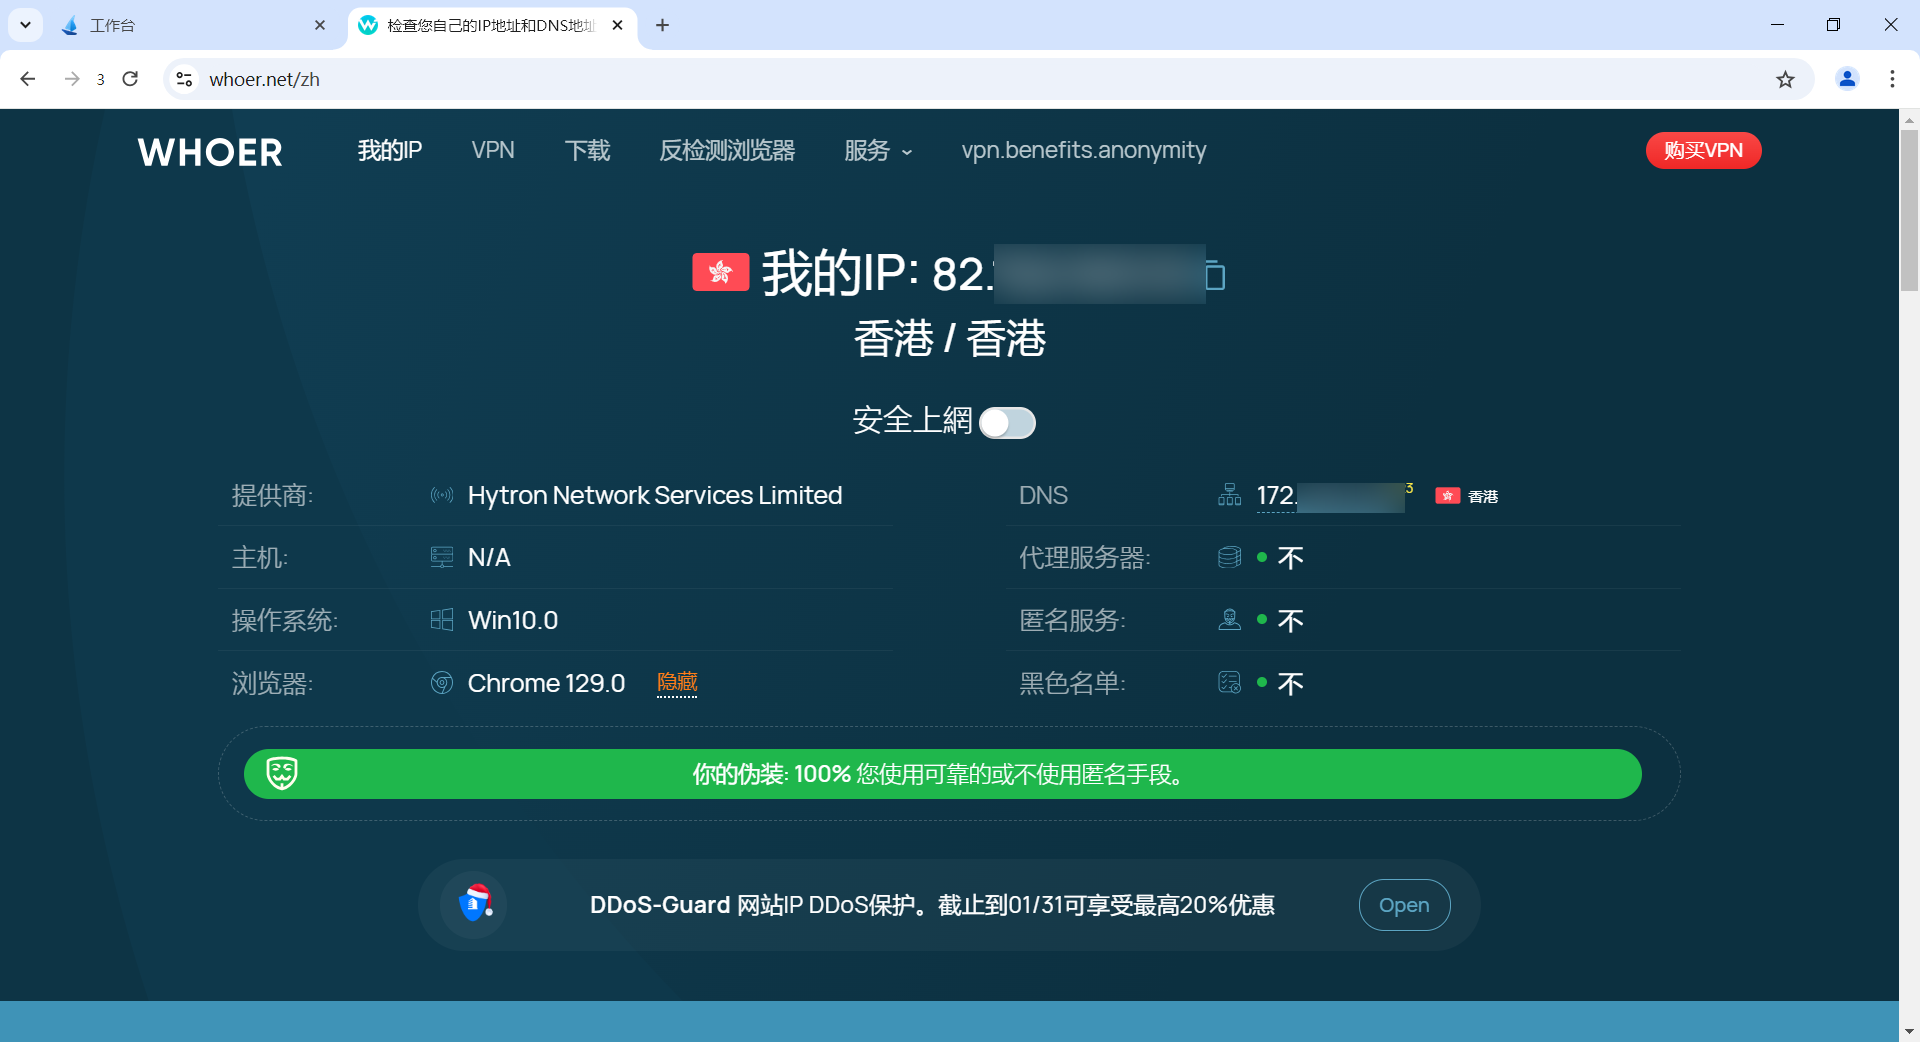Click the scrollbar down arrow
The image size is (1920, 1042).
click(1909, 1031)
